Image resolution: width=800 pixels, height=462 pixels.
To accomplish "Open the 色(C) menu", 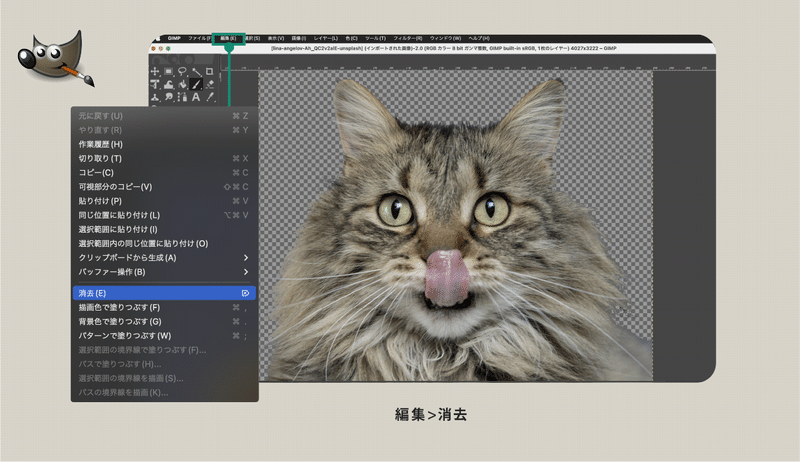I will [351, 38].
